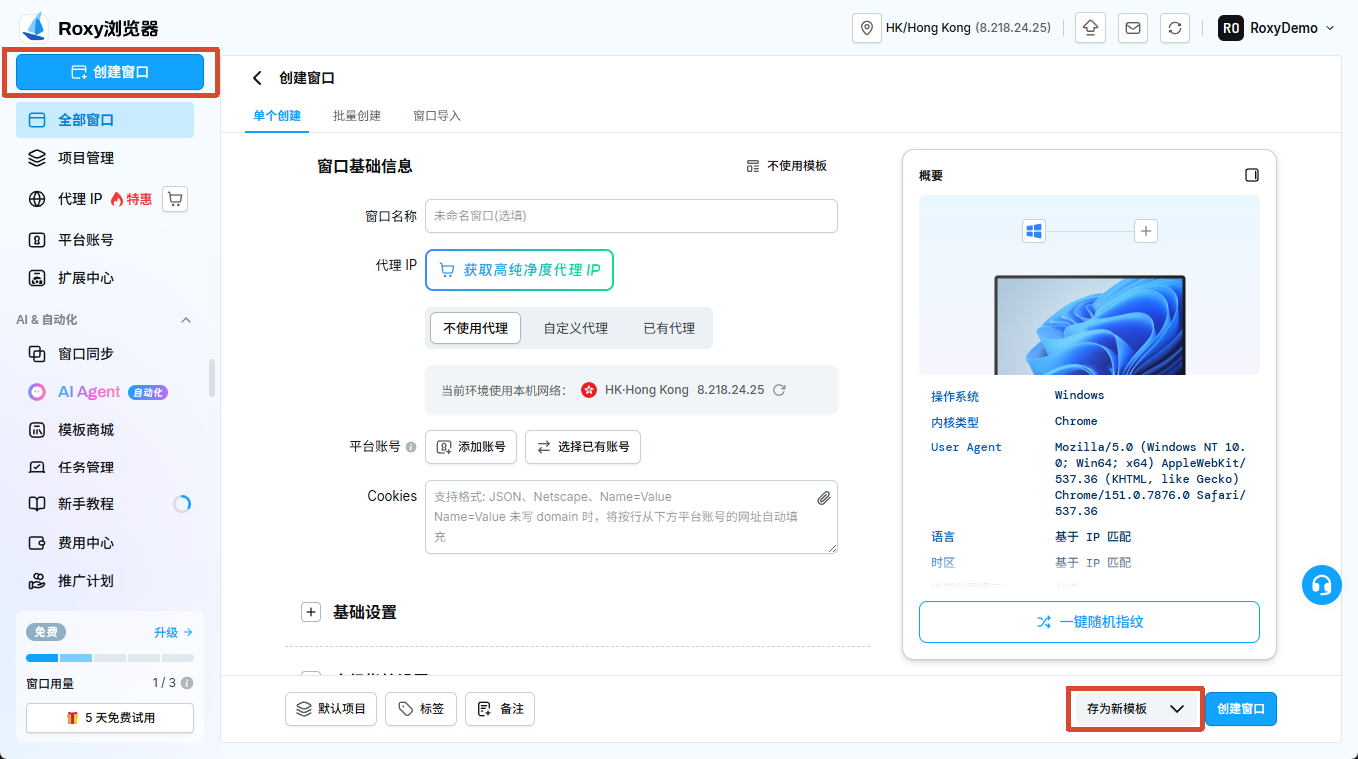Open the mail envelope icon
This screenshot has width=1358, height=759.
[x=1133, y=28]
